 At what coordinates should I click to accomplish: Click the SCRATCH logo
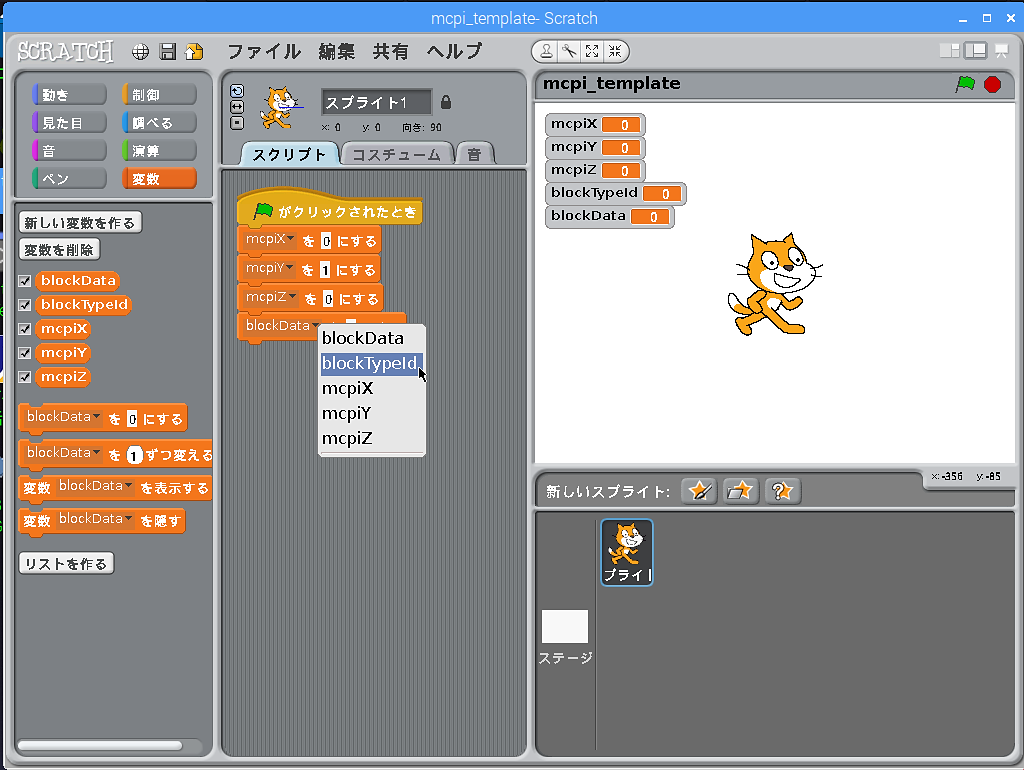click(65, 52)
